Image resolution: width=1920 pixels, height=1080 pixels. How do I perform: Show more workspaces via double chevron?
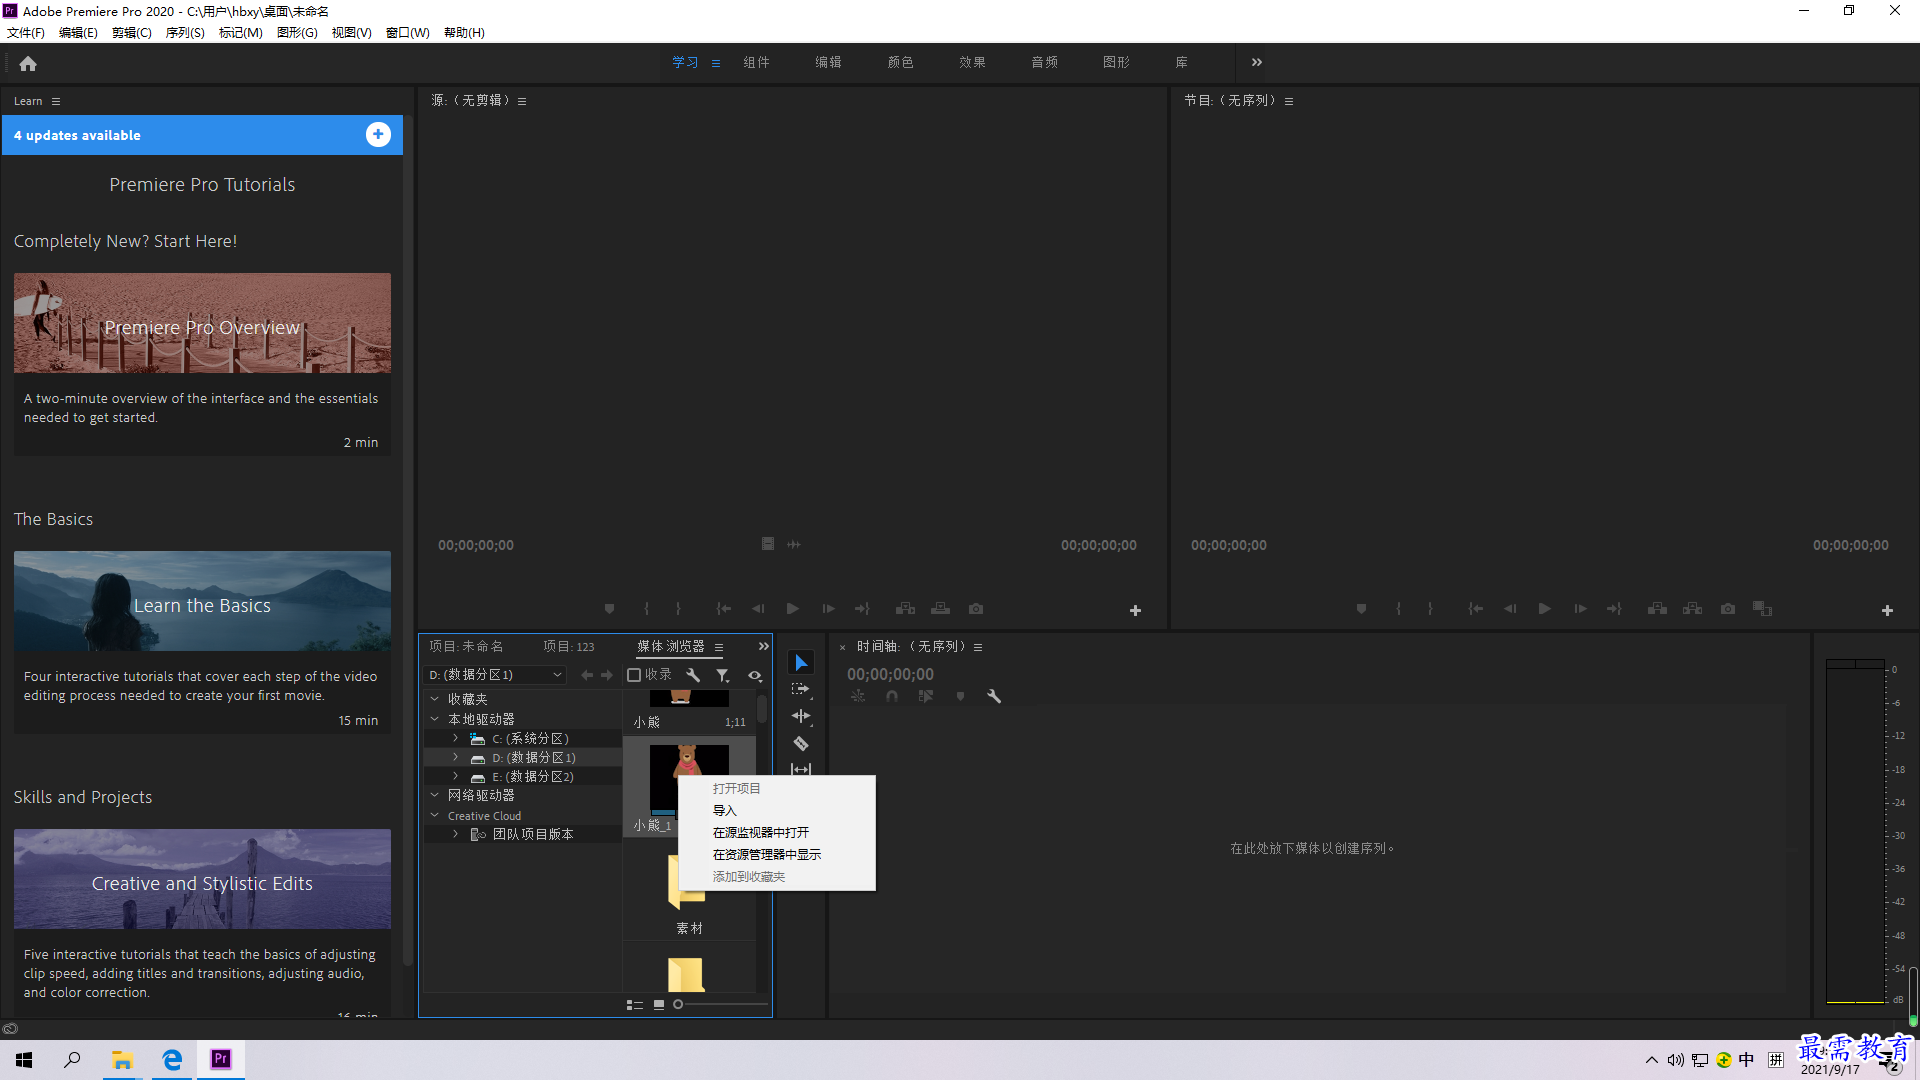[x=1257, y=62]
